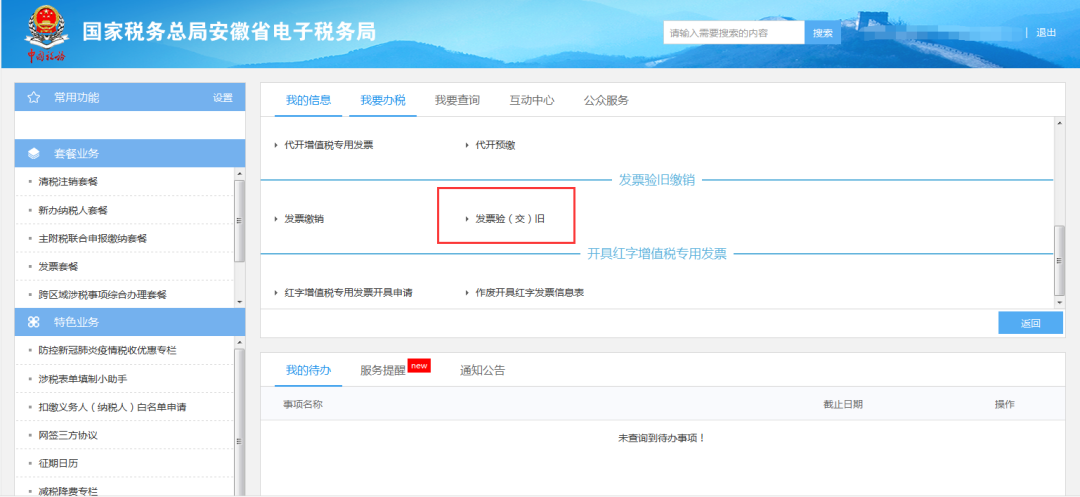Click the main panel's scroll down arrow

(1059, 303)
